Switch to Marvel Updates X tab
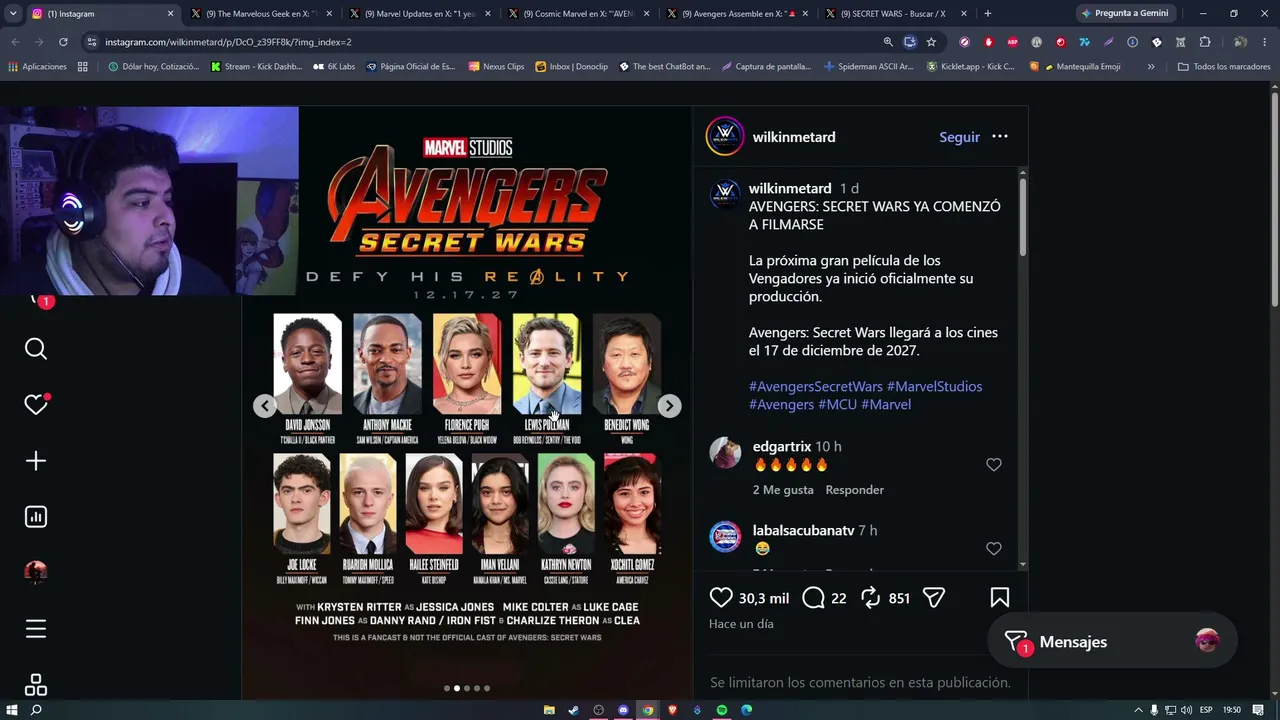This screenshot has width=1280, height=720. click(420, 14)
